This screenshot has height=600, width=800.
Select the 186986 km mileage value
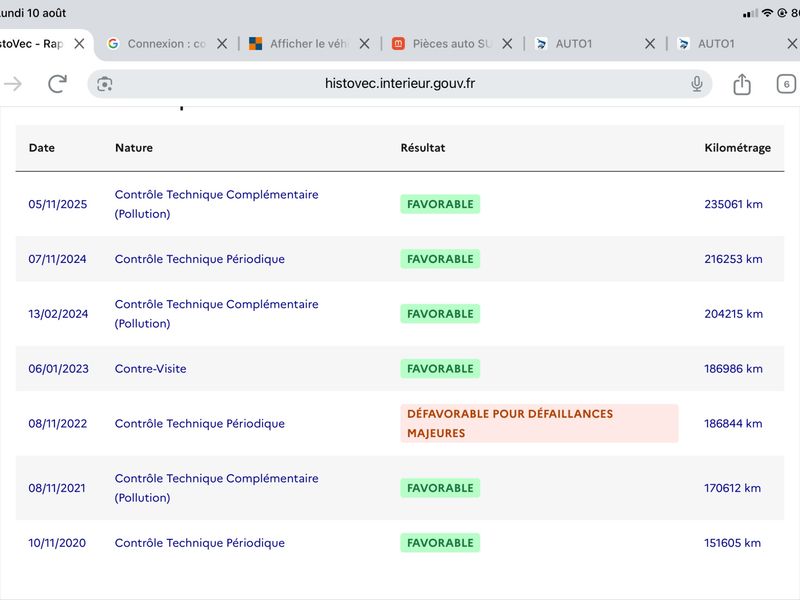[733, 369]
